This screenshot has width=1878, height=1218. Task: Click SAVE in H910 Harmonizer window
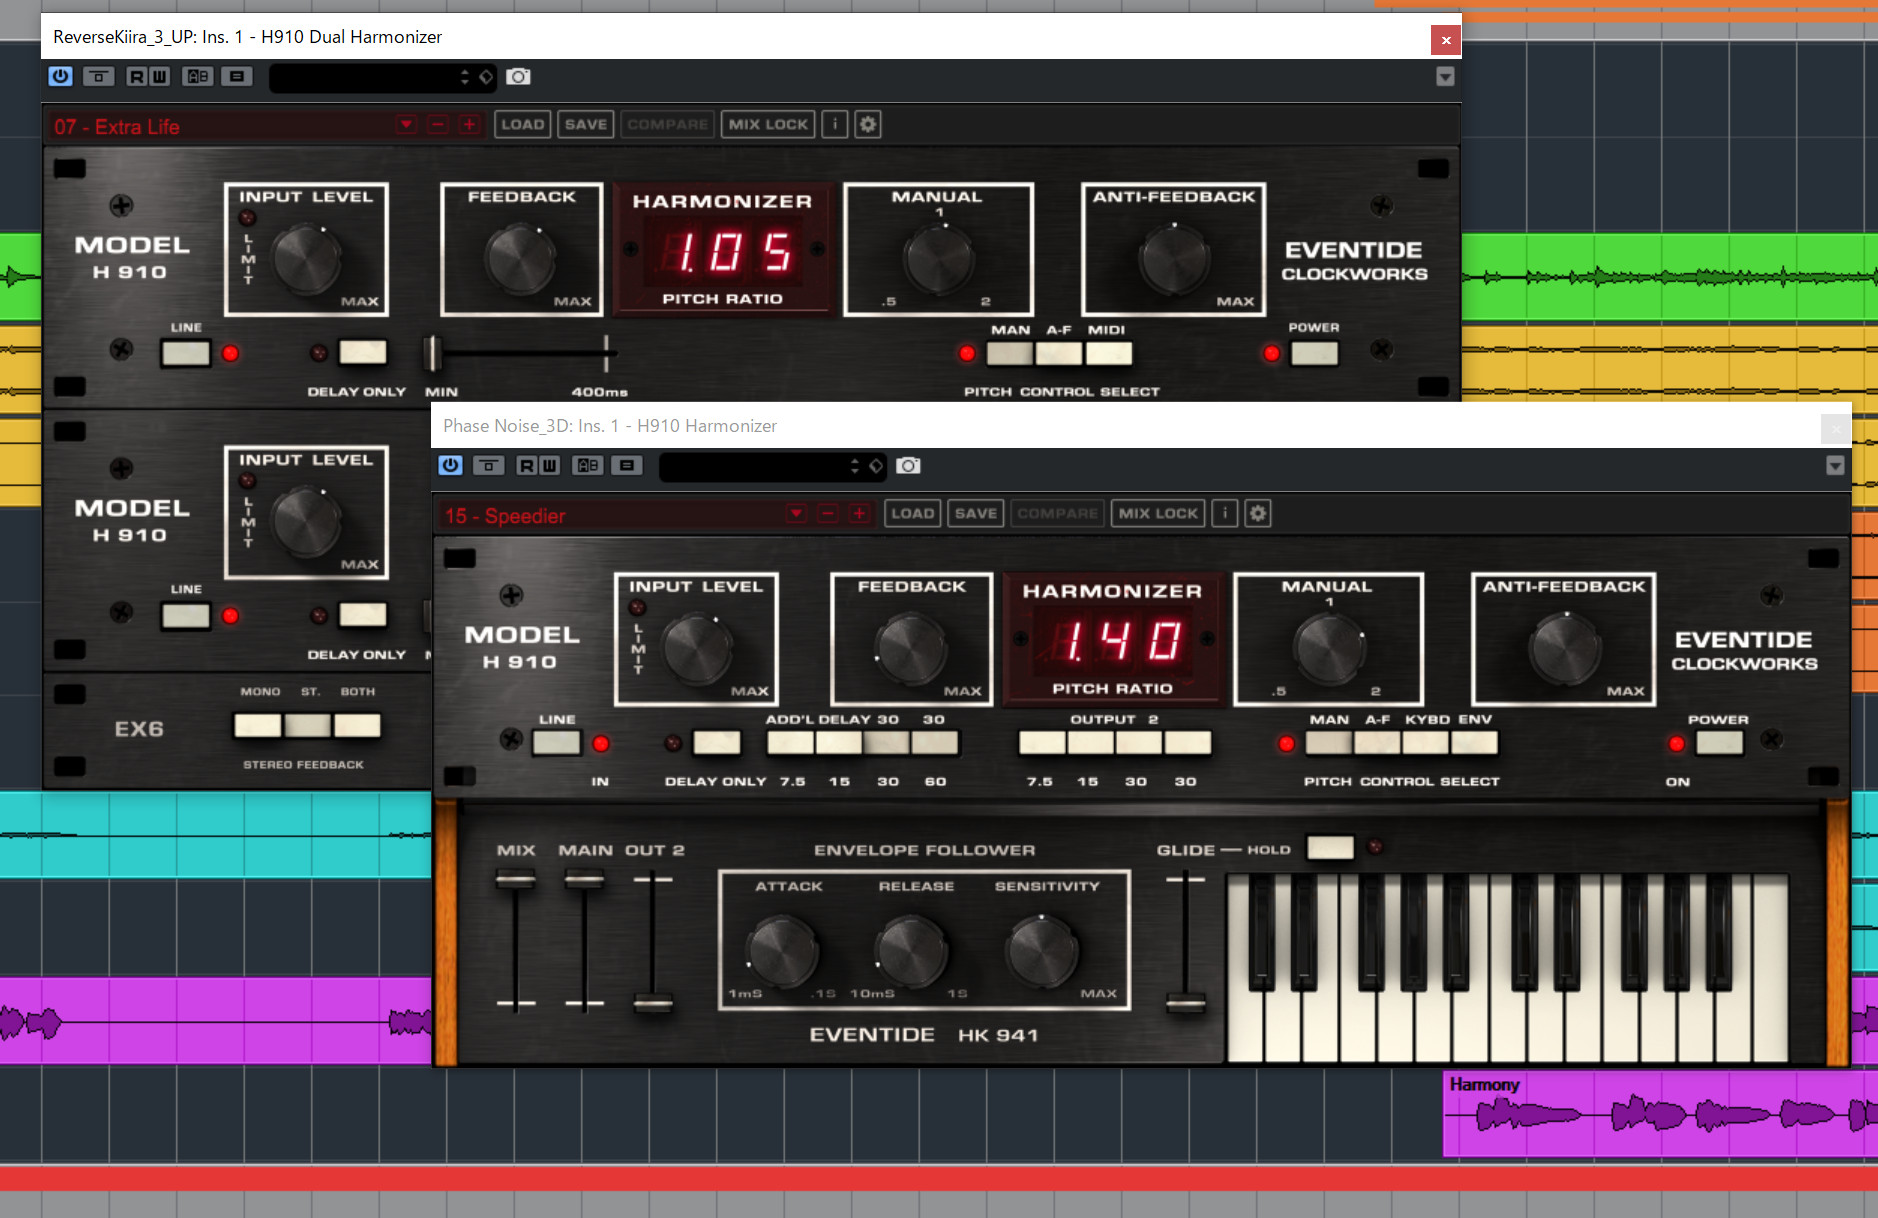click(976, 514)
